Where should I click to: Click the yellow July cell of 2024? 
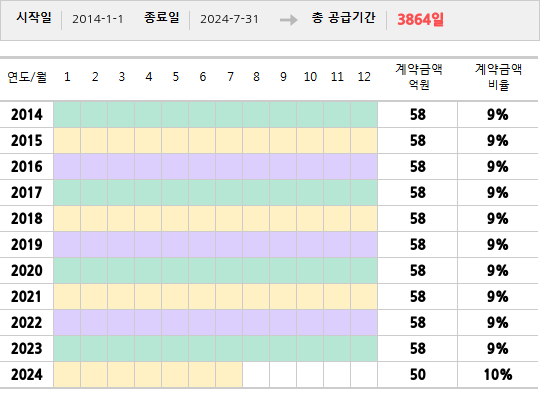(229, 374)
